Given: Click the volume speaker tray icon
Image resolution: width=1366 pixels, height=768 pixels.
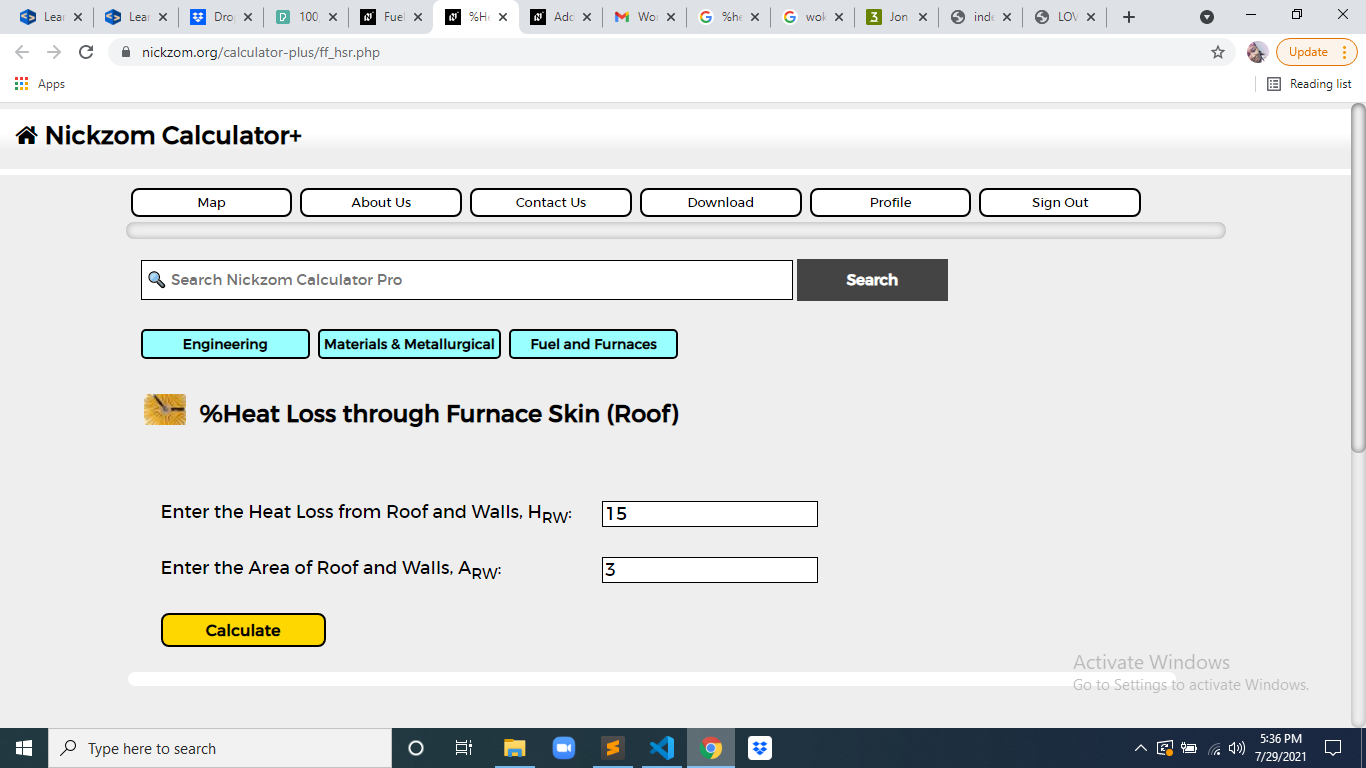Looking at the screenshot, I should pos(1237,748).
